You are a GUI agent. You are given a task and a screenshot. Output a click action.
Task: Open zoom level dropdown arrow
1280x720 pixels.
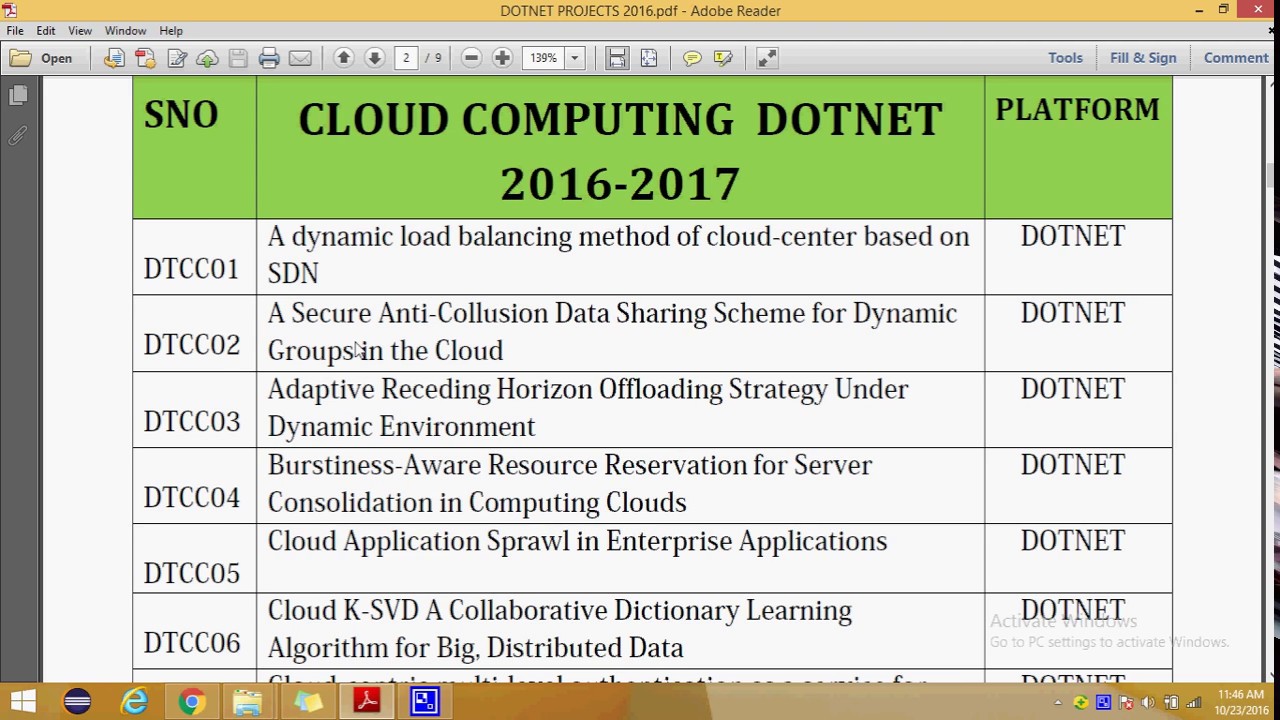(x=575, y=58)
